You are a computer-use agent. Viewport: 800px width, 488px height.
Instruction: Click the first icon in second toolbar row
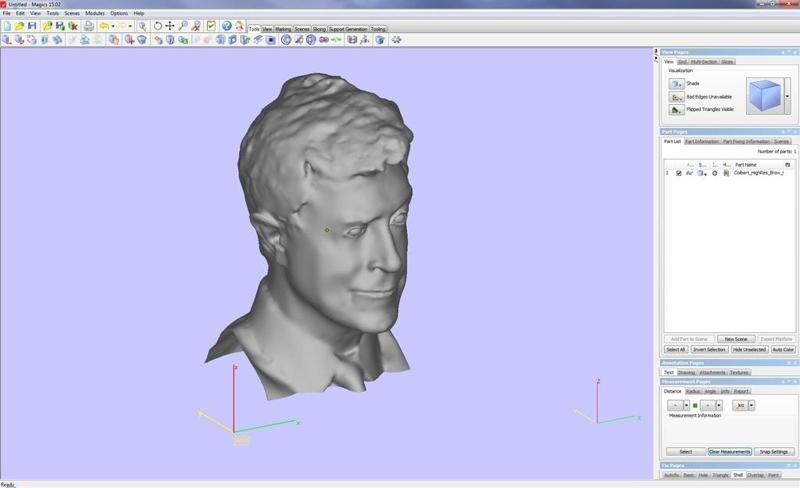click(x=7, y=40)
